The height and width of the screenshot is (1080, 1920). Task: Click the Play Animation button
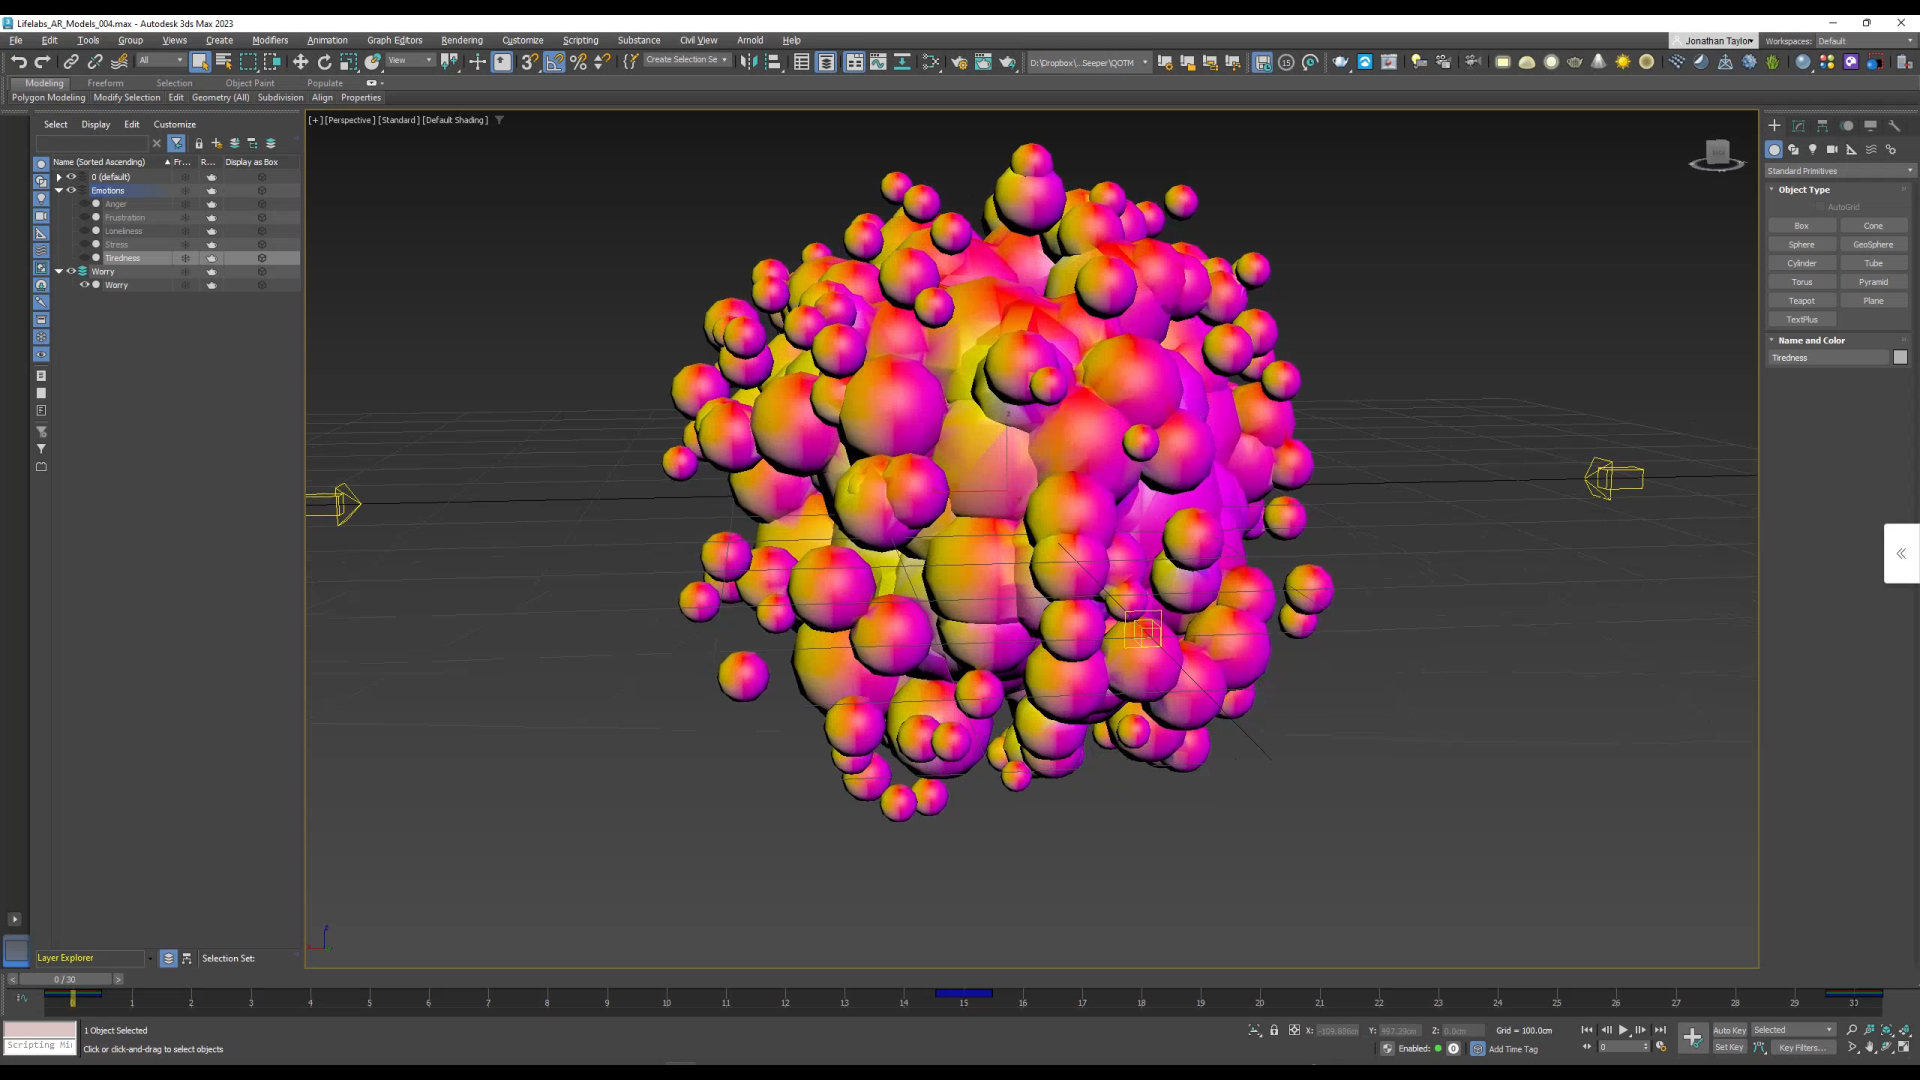point(1623,1030)
